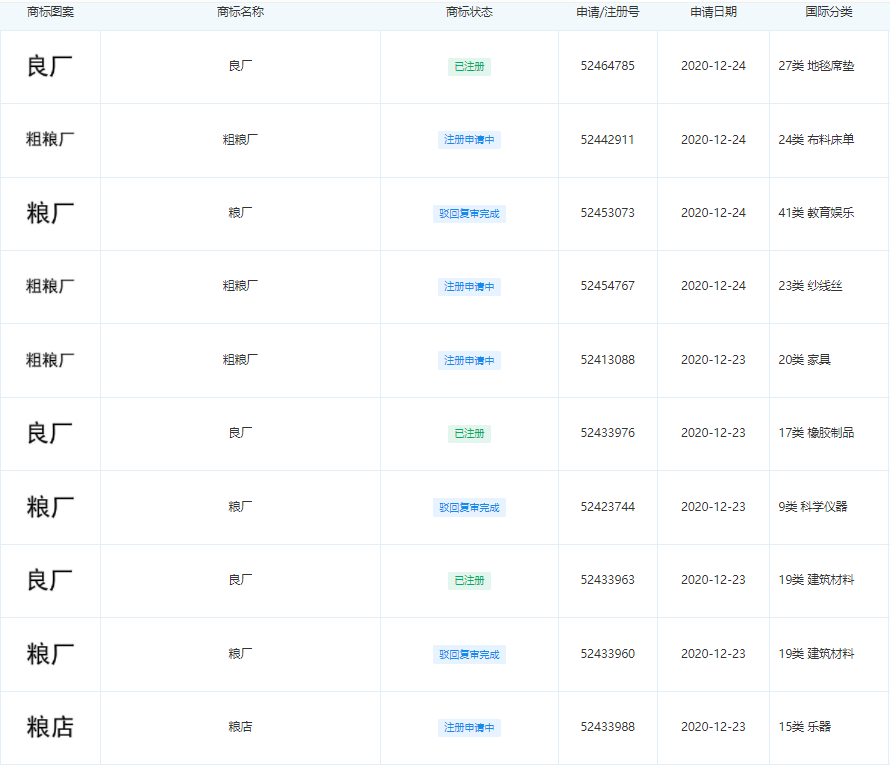This screenshot has width=890, height=767.
Task: Select registration number 52413088
Action: (x=607, y=360)
